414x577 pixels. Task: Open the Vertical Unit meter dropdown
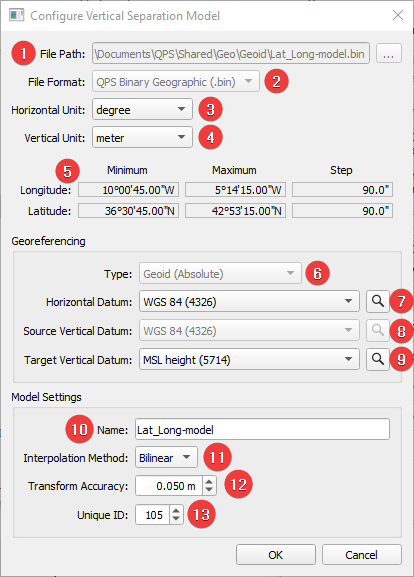click(x=142, y=137)
